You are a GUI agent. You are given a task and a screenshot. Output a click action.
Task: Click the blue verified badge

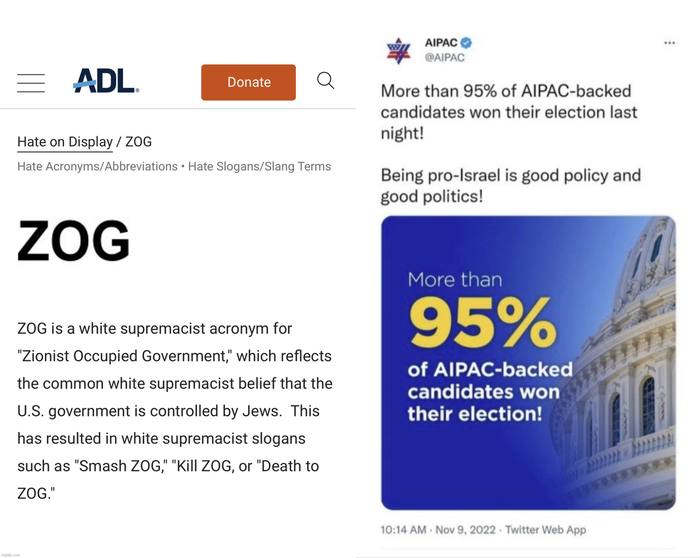point(466,43)
